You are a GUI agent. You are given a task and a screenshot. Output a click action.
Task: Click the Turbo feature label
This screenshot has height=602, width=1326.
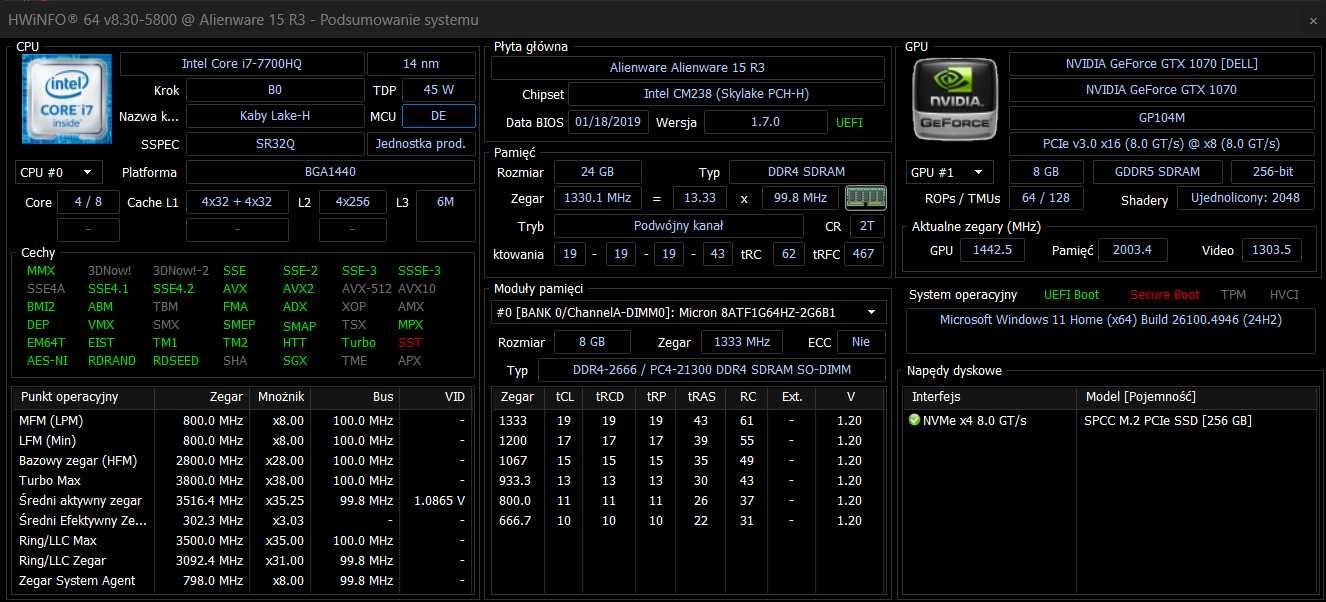pos(359,343)
